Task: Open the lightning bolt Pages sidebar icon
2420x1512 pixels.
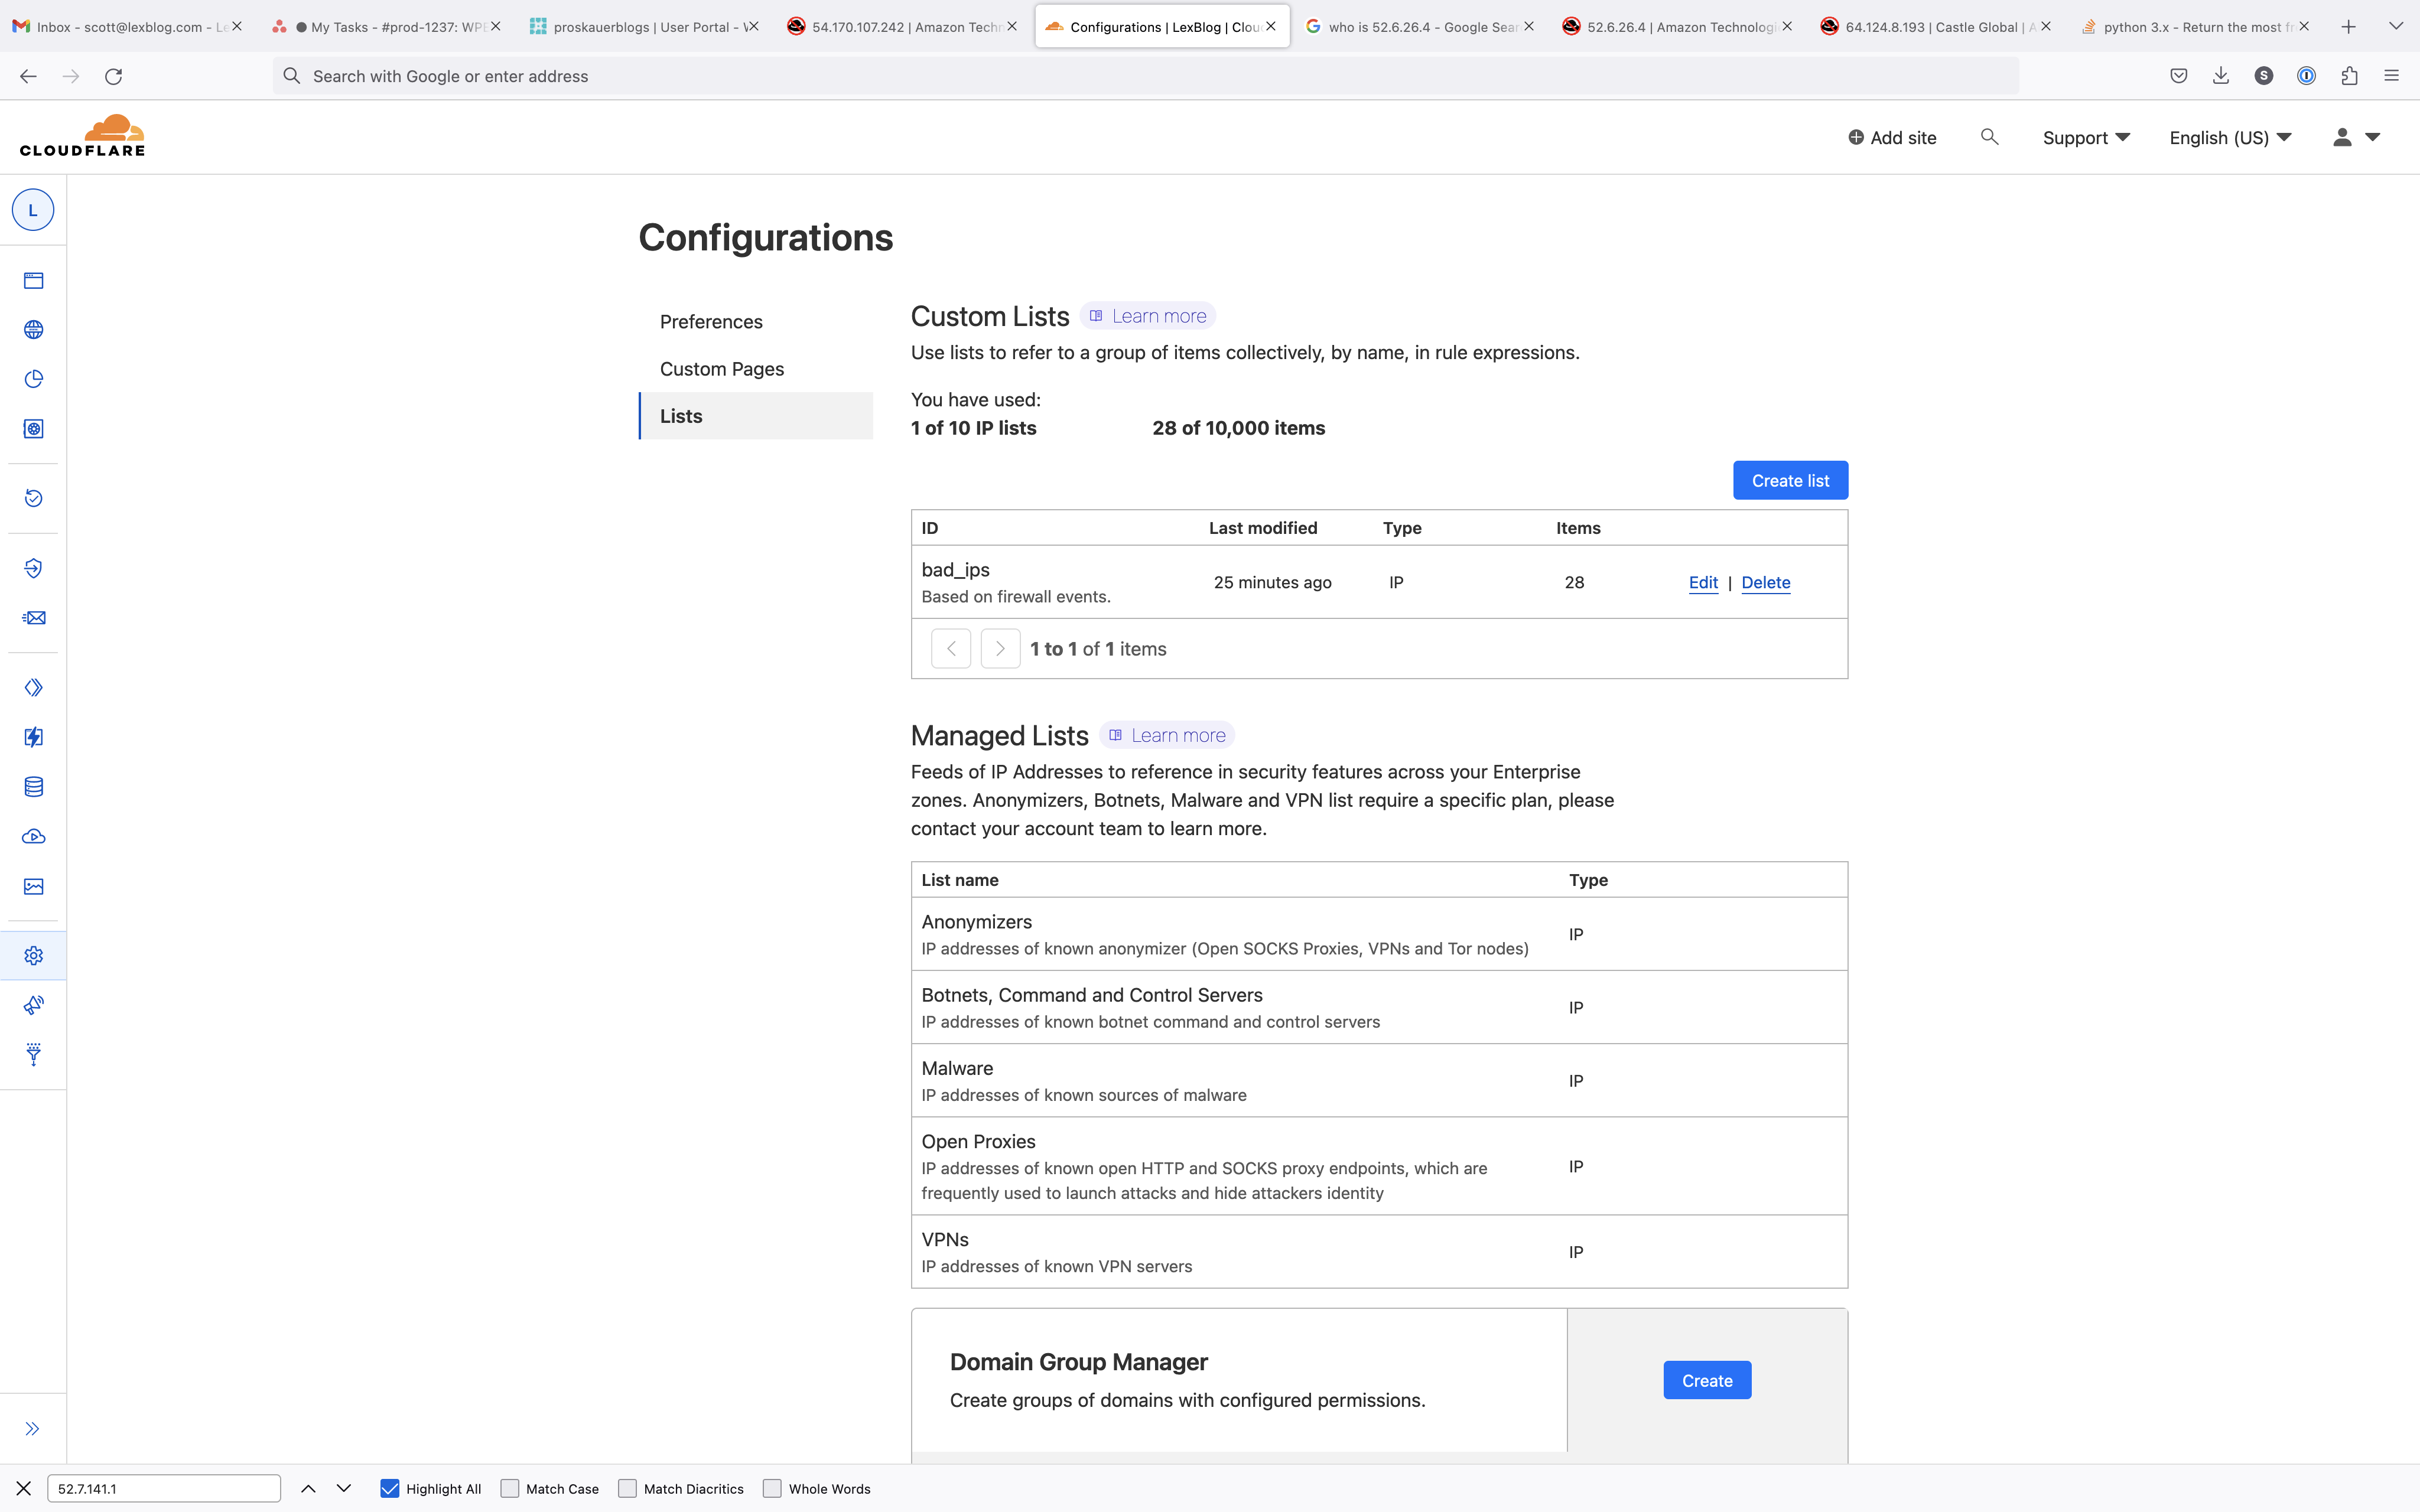Action: [x=34, y=737]
